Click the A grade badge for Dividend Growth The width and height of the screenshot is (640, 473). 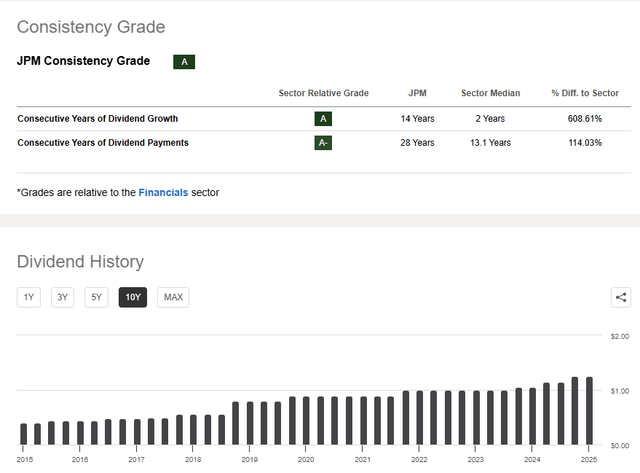(x=323, y=118)
